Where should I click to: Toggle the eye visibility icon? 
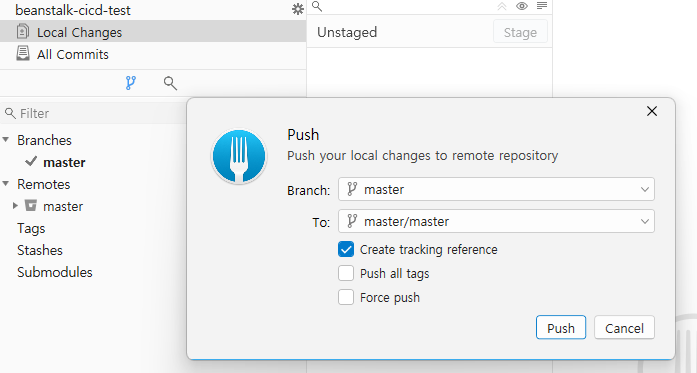pyautogui.click(x=522, y=6)
